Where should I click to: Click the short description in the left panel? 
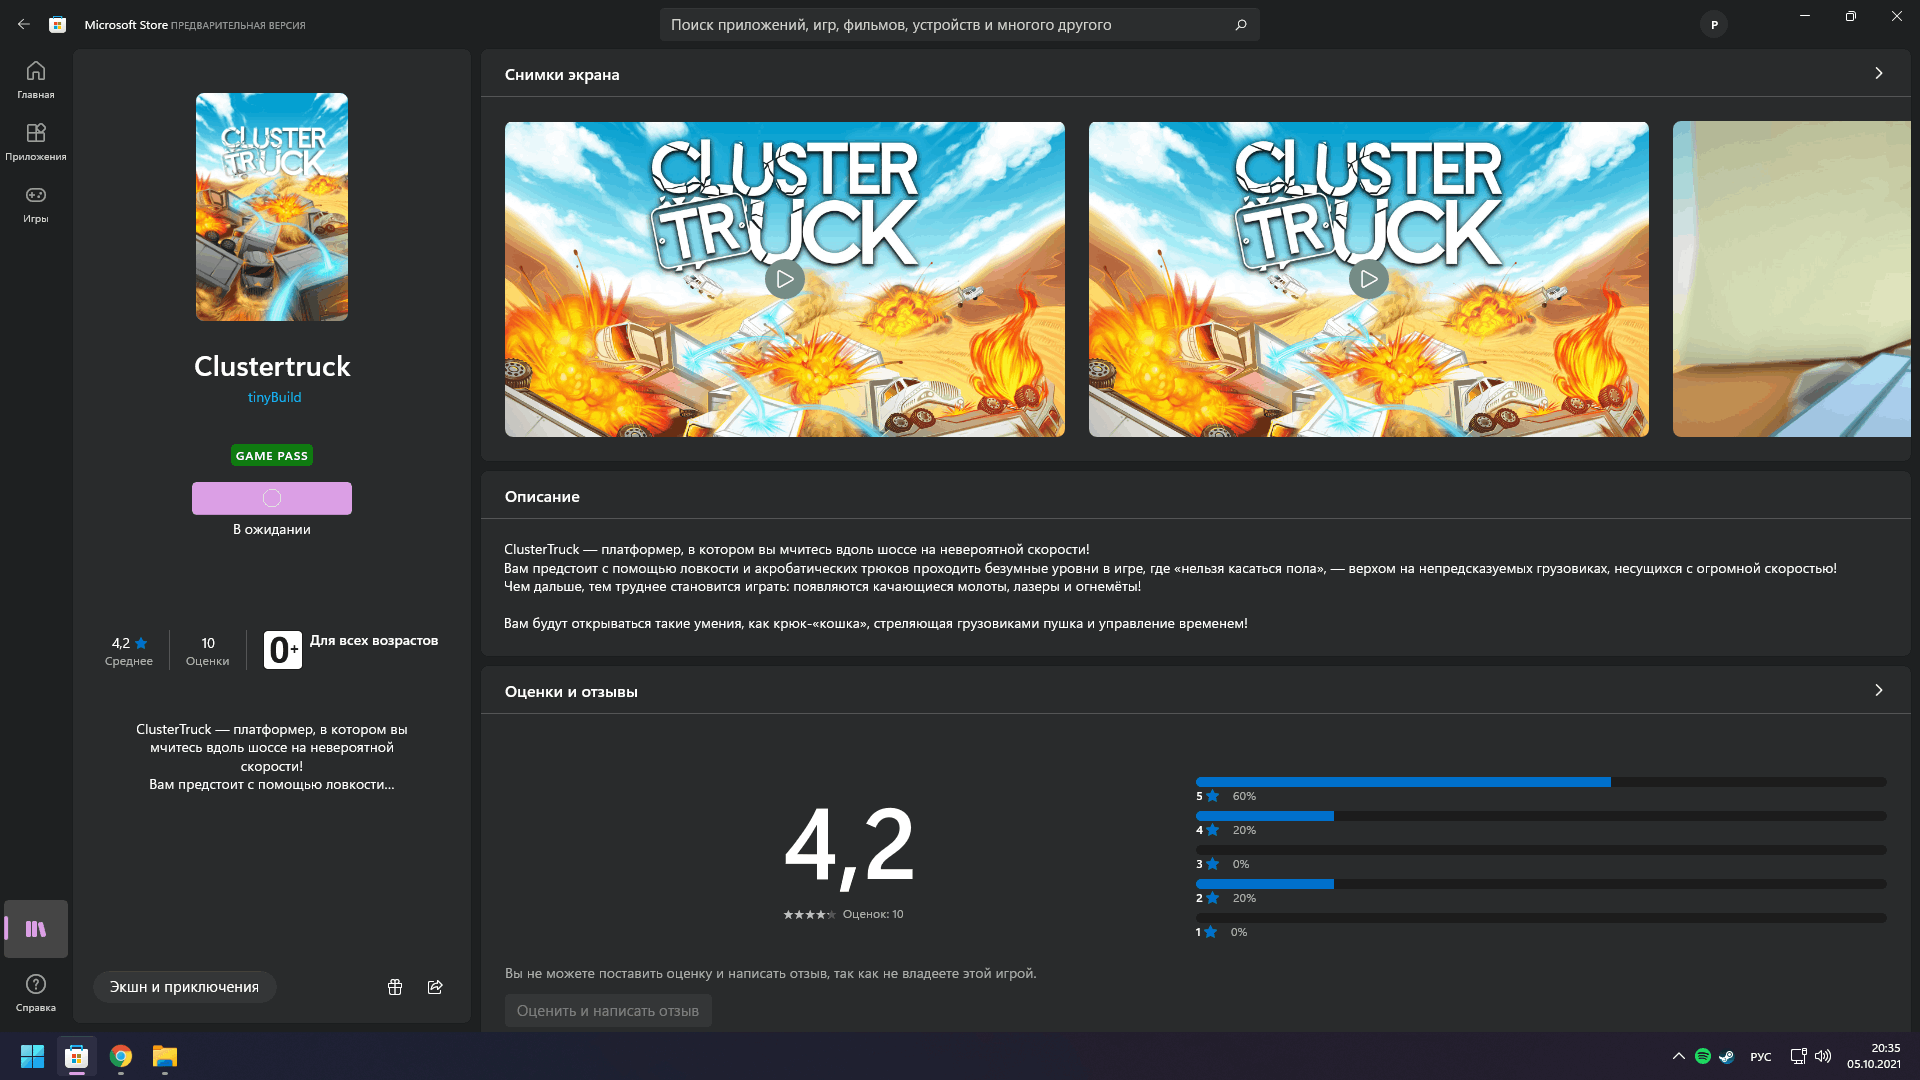[272, 757]
